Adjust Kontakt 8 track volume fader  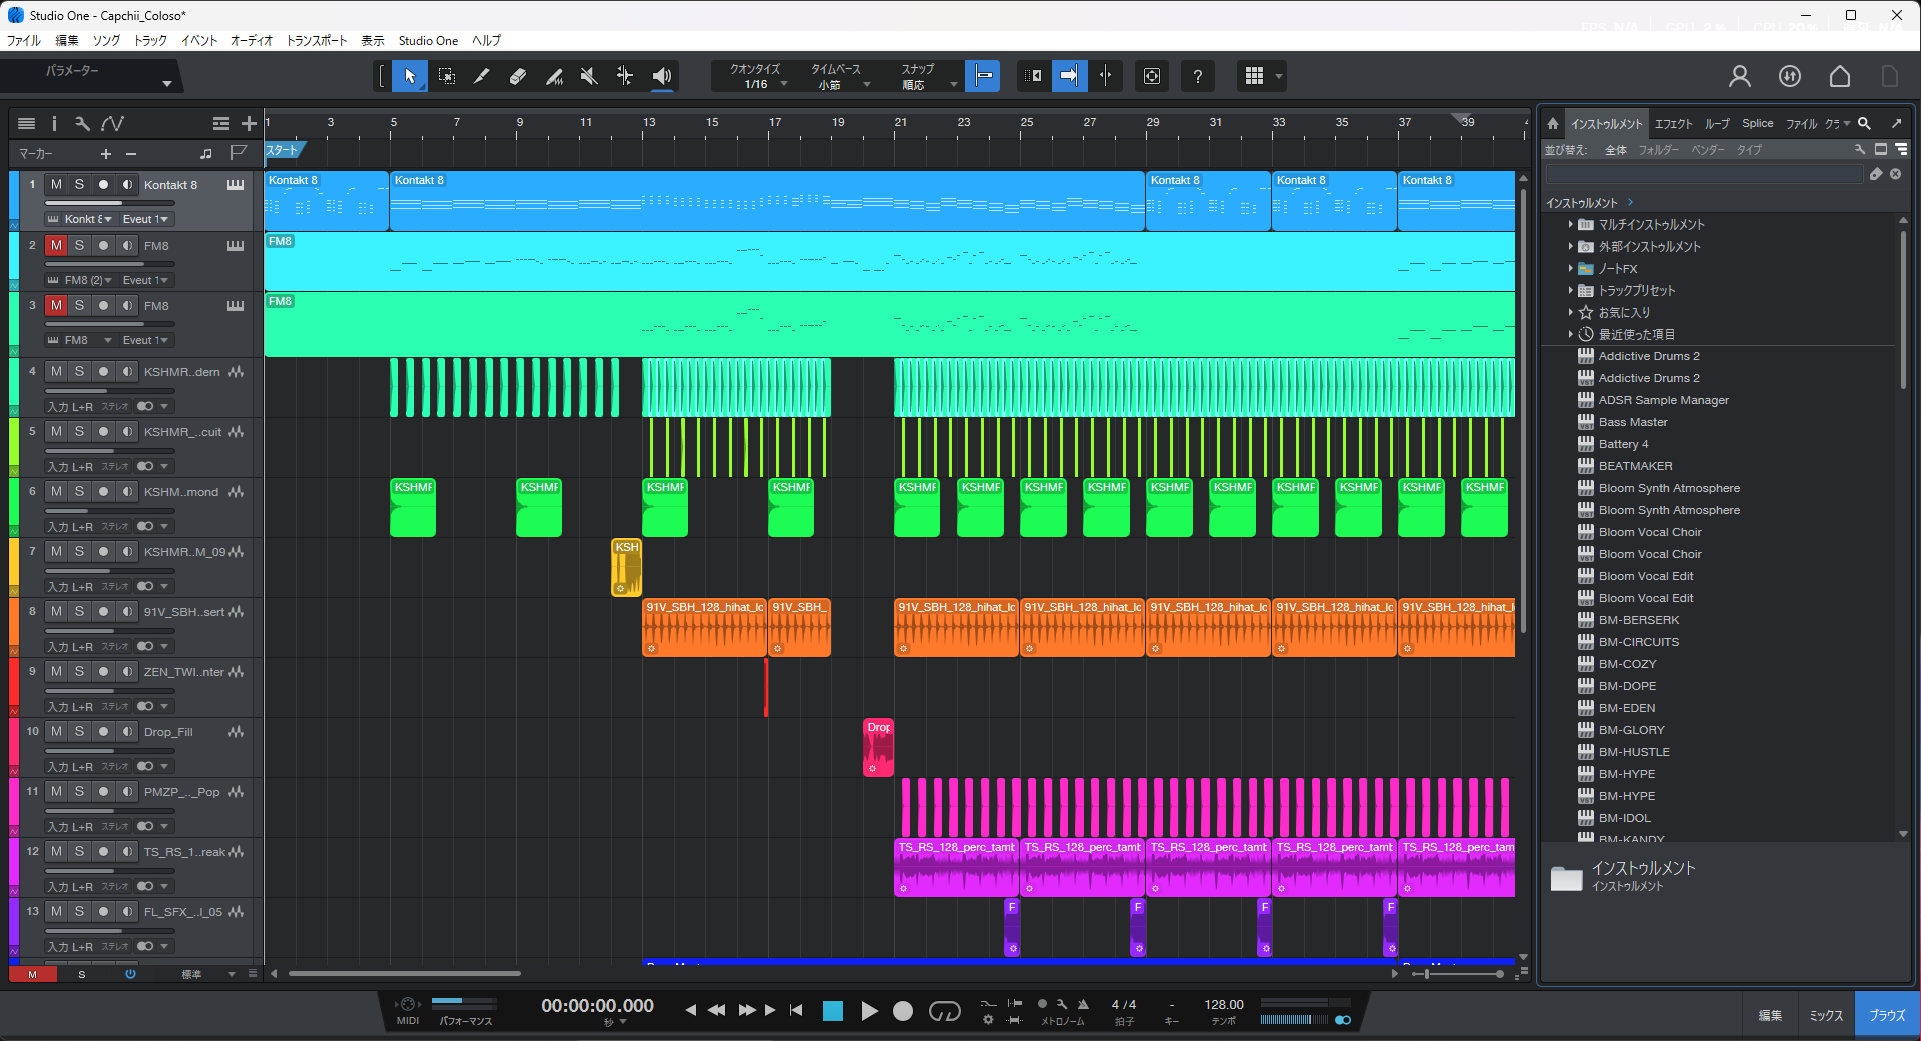pos(110,203)
